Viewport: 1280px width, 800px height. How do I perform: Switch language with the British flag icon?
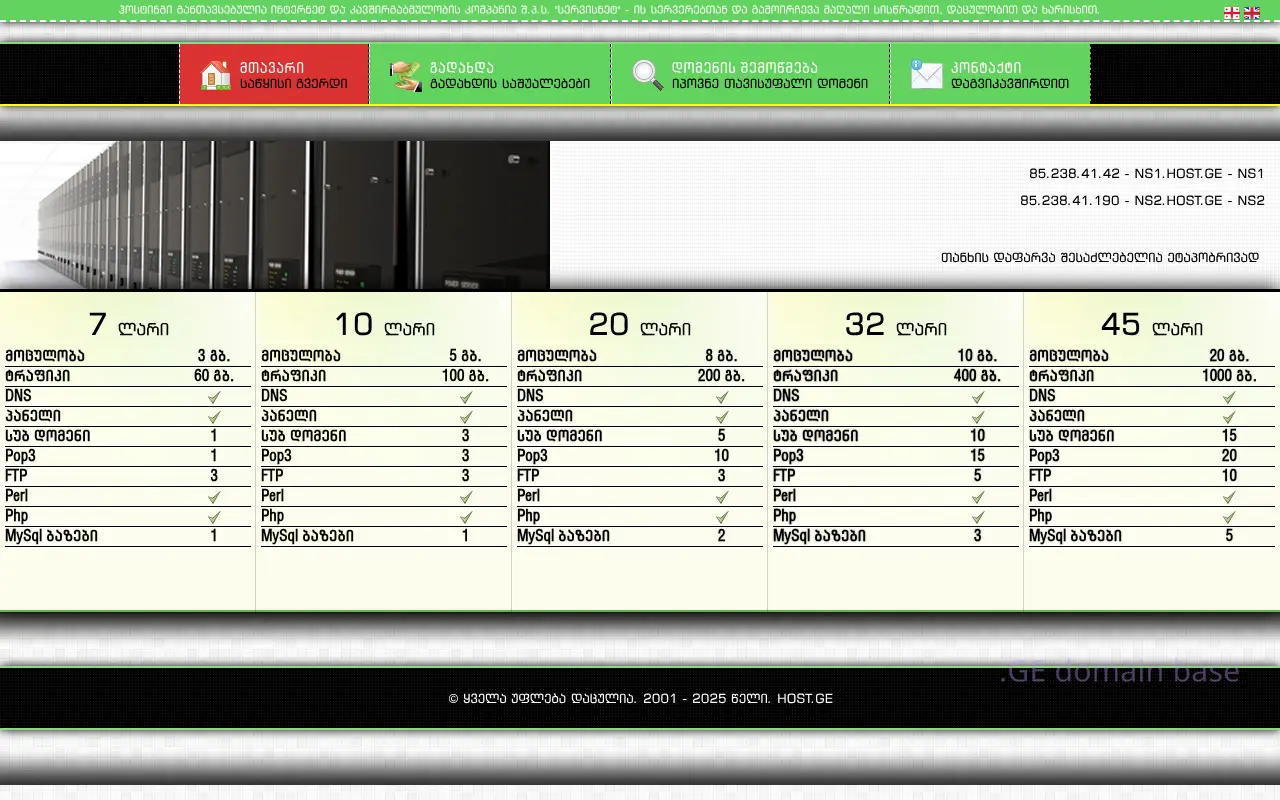1252,14
